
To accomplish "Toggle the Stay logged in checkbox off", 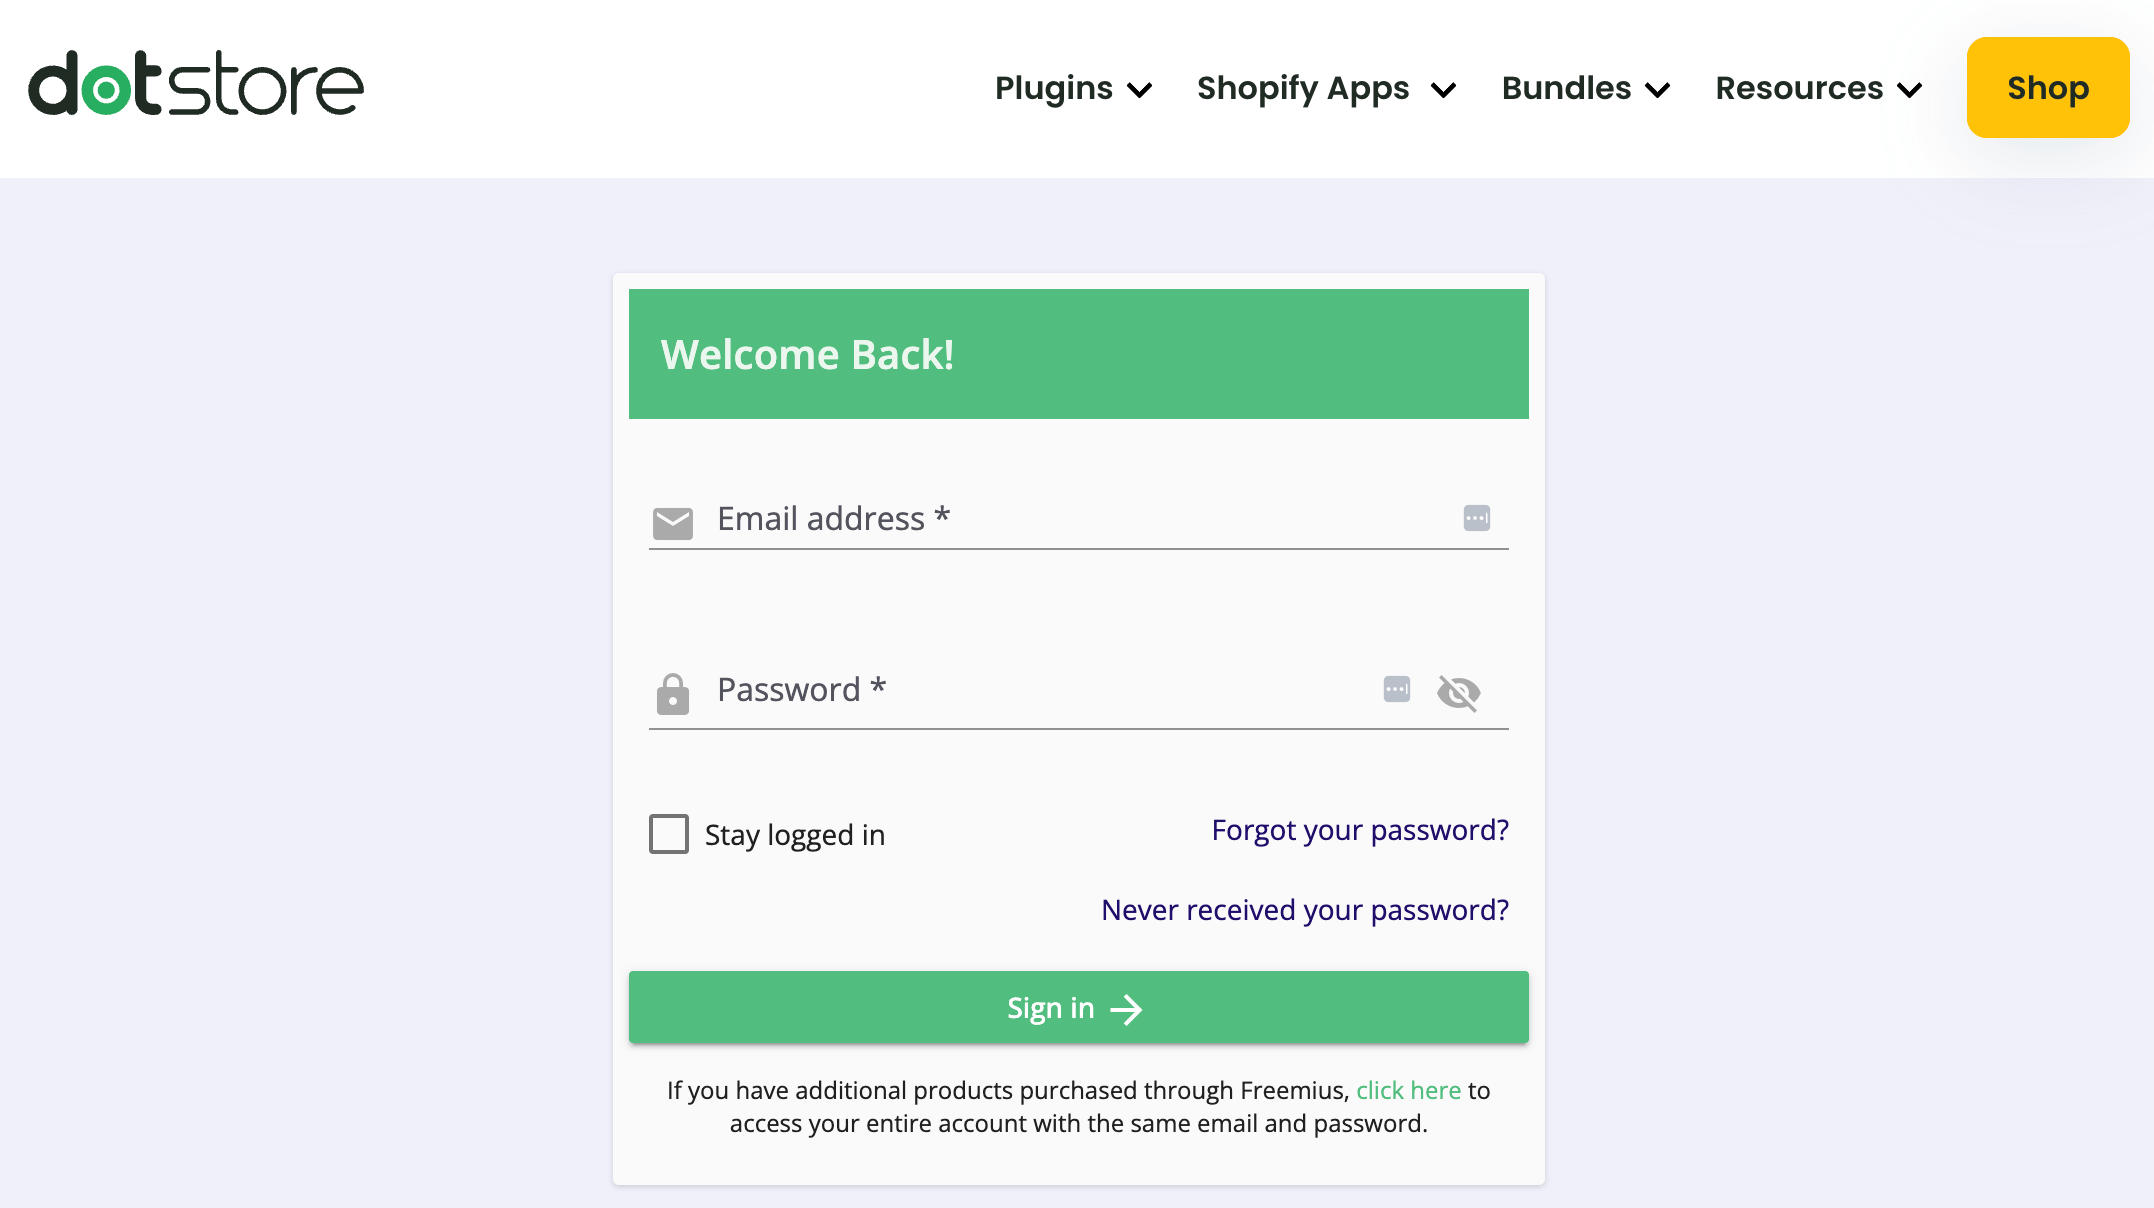I will [x=669, y=833].
